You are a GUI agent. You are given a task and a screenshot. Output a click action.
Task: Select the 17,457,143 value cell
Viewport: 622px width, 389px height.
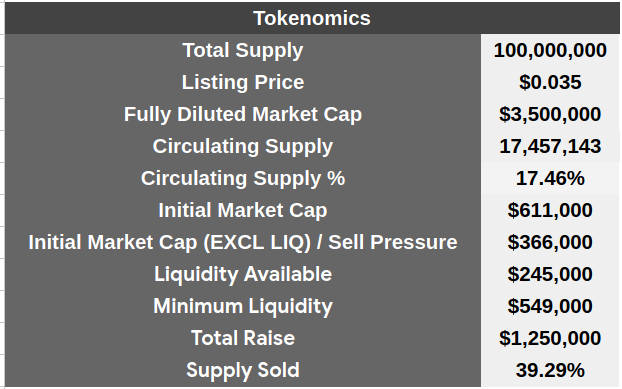click(550, 146)
